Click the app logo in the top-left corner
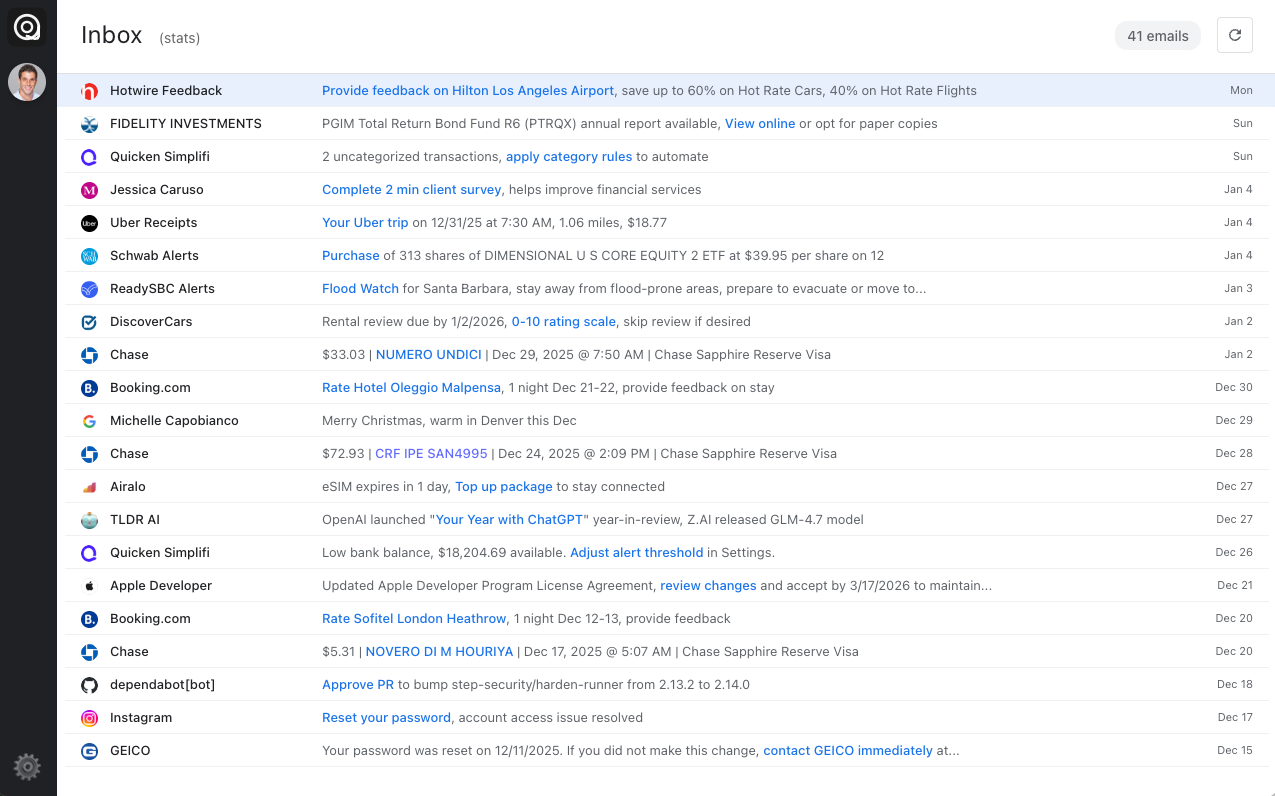This screenshot has width=1275, height=796. pyautogui.click(x=26, y=26)
